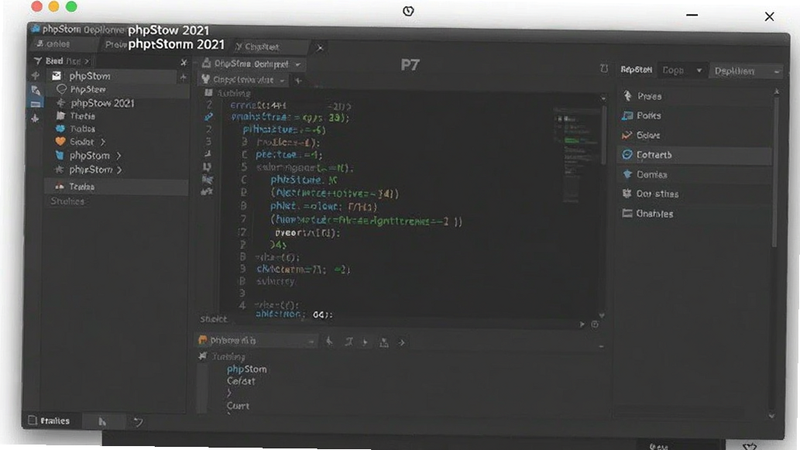
Task: Select the 'phpStow 2021' item in the left tree
Action: (x=103, y=103)
